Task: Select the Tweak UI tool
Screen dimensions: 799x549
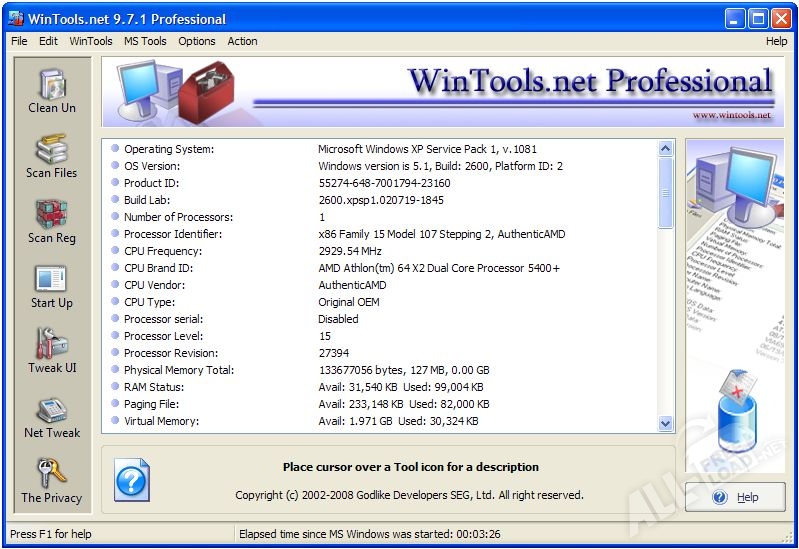Action: pyautogui.click(x=51, y=351)
